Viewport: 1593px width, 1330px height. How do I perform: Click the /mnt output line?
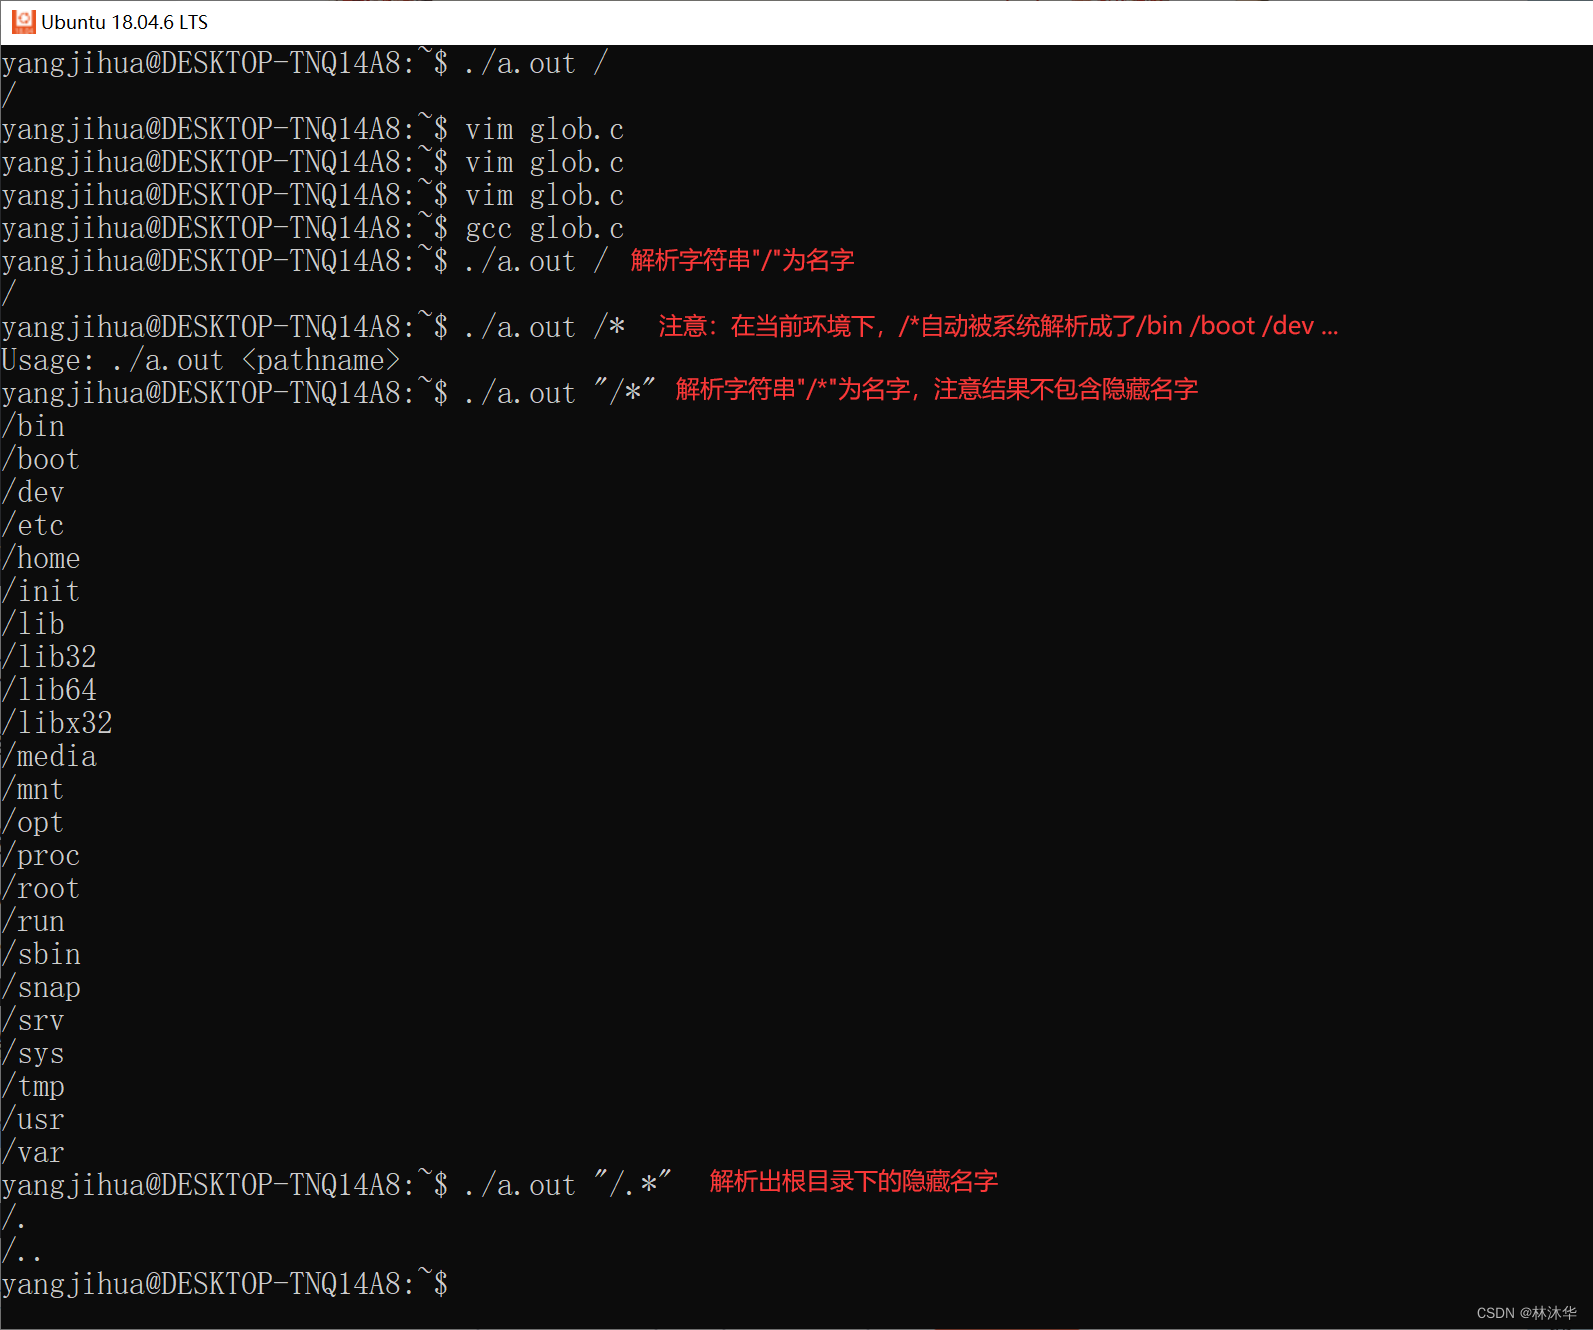point(33,790)
